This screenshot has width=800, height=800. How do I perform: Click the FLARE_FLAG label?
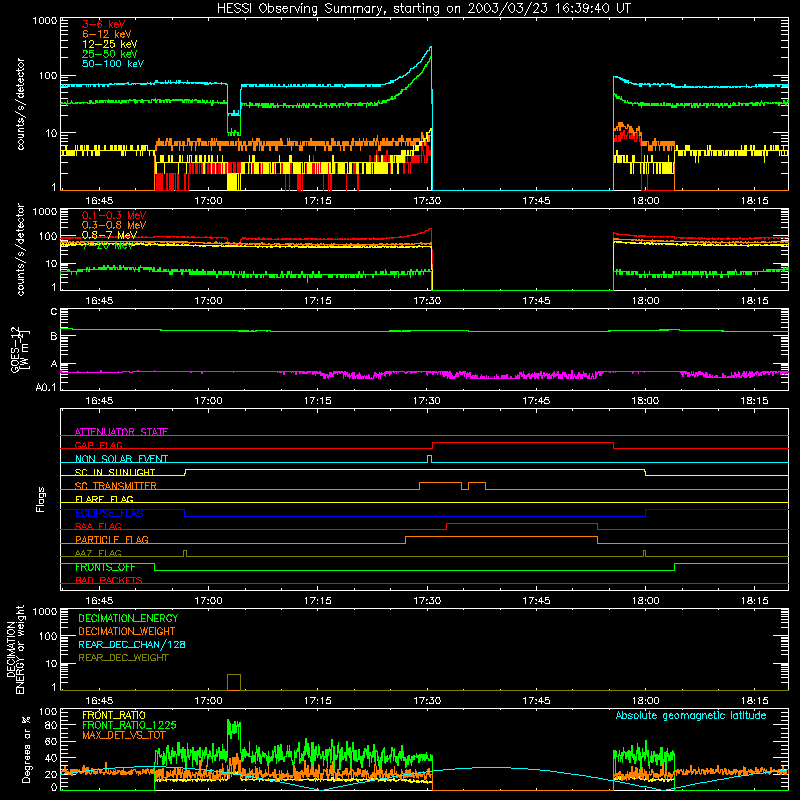[x=104, y=499]
